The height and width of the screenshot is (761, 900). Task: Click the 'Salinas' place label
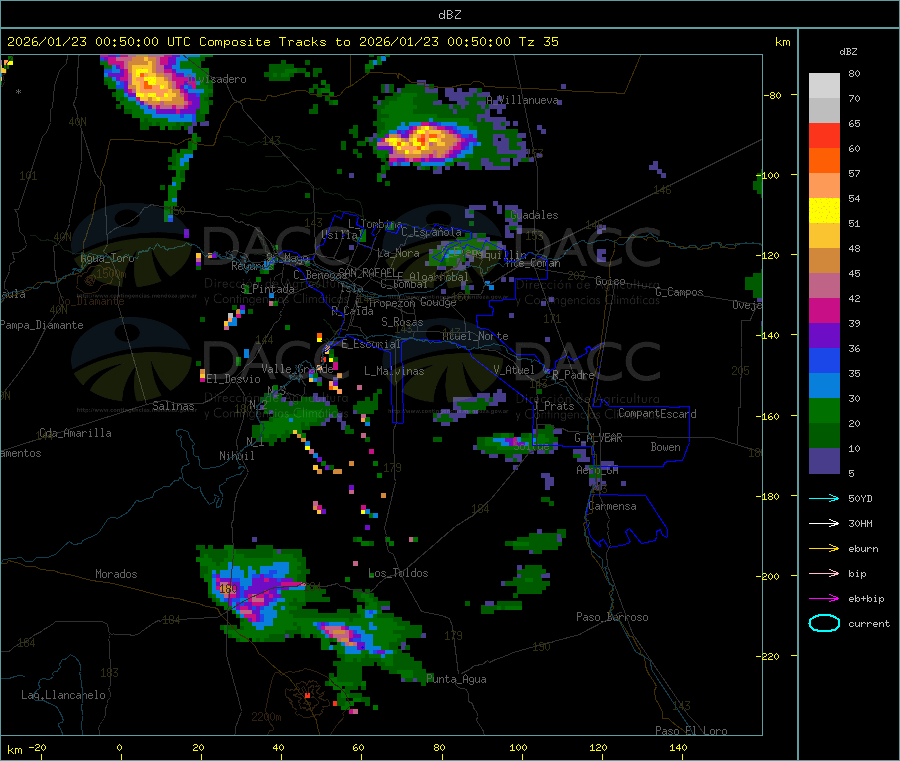[173, 406]
